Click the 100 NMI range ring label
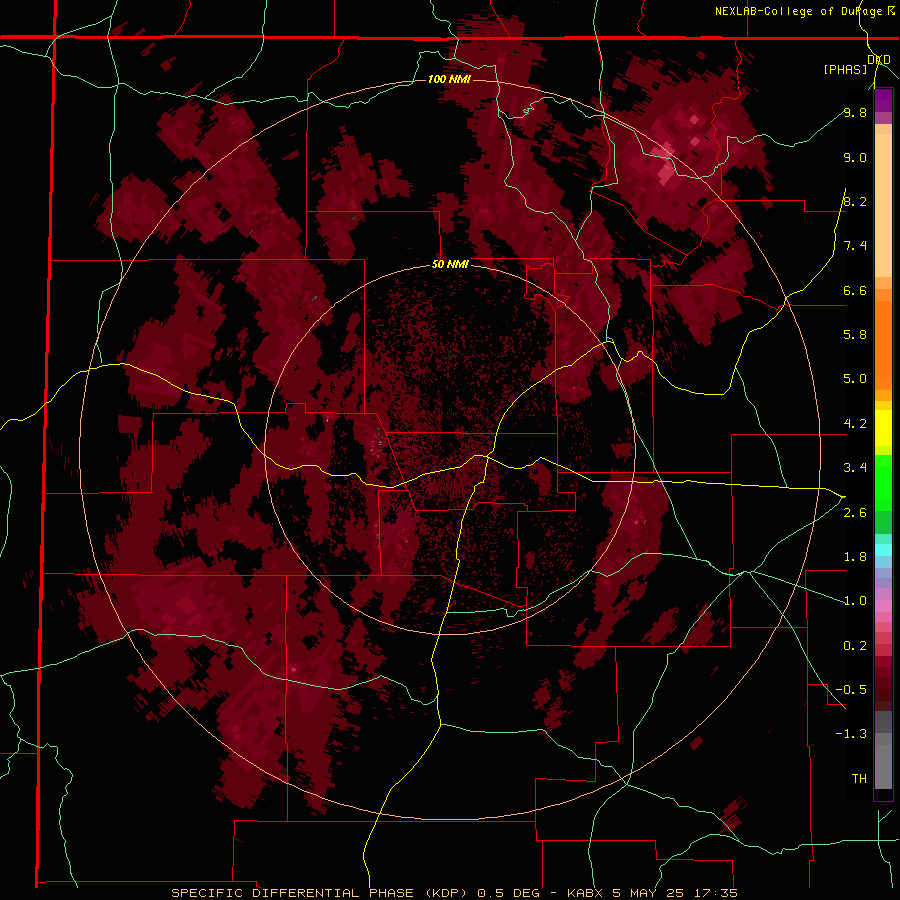Screen dimensions: 900x900 (x=449, y=79)
